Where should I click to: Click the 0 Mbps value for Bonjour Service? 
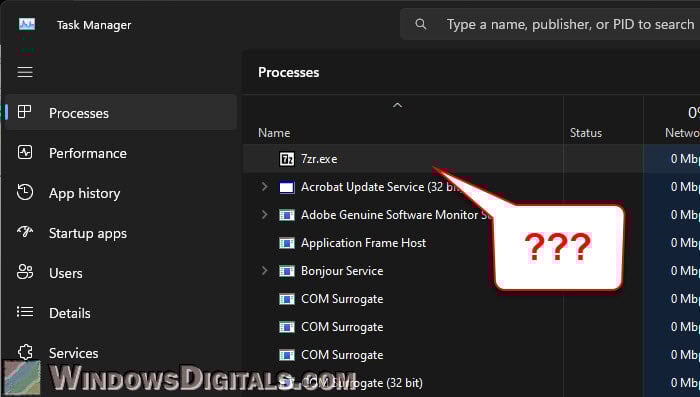685,271
